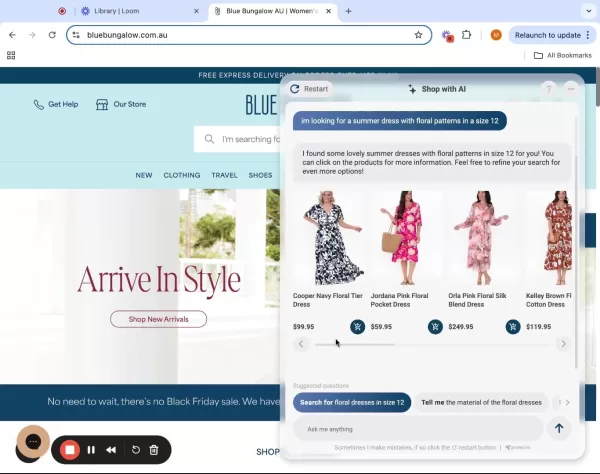The height and width of the screenshot is (474, 600).
Task: Stop the Loom recording
Action: point(70,450)
